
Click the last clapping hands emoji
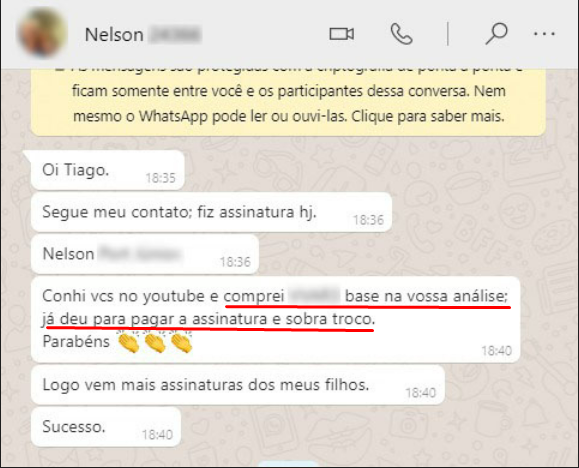click(181, 342)
